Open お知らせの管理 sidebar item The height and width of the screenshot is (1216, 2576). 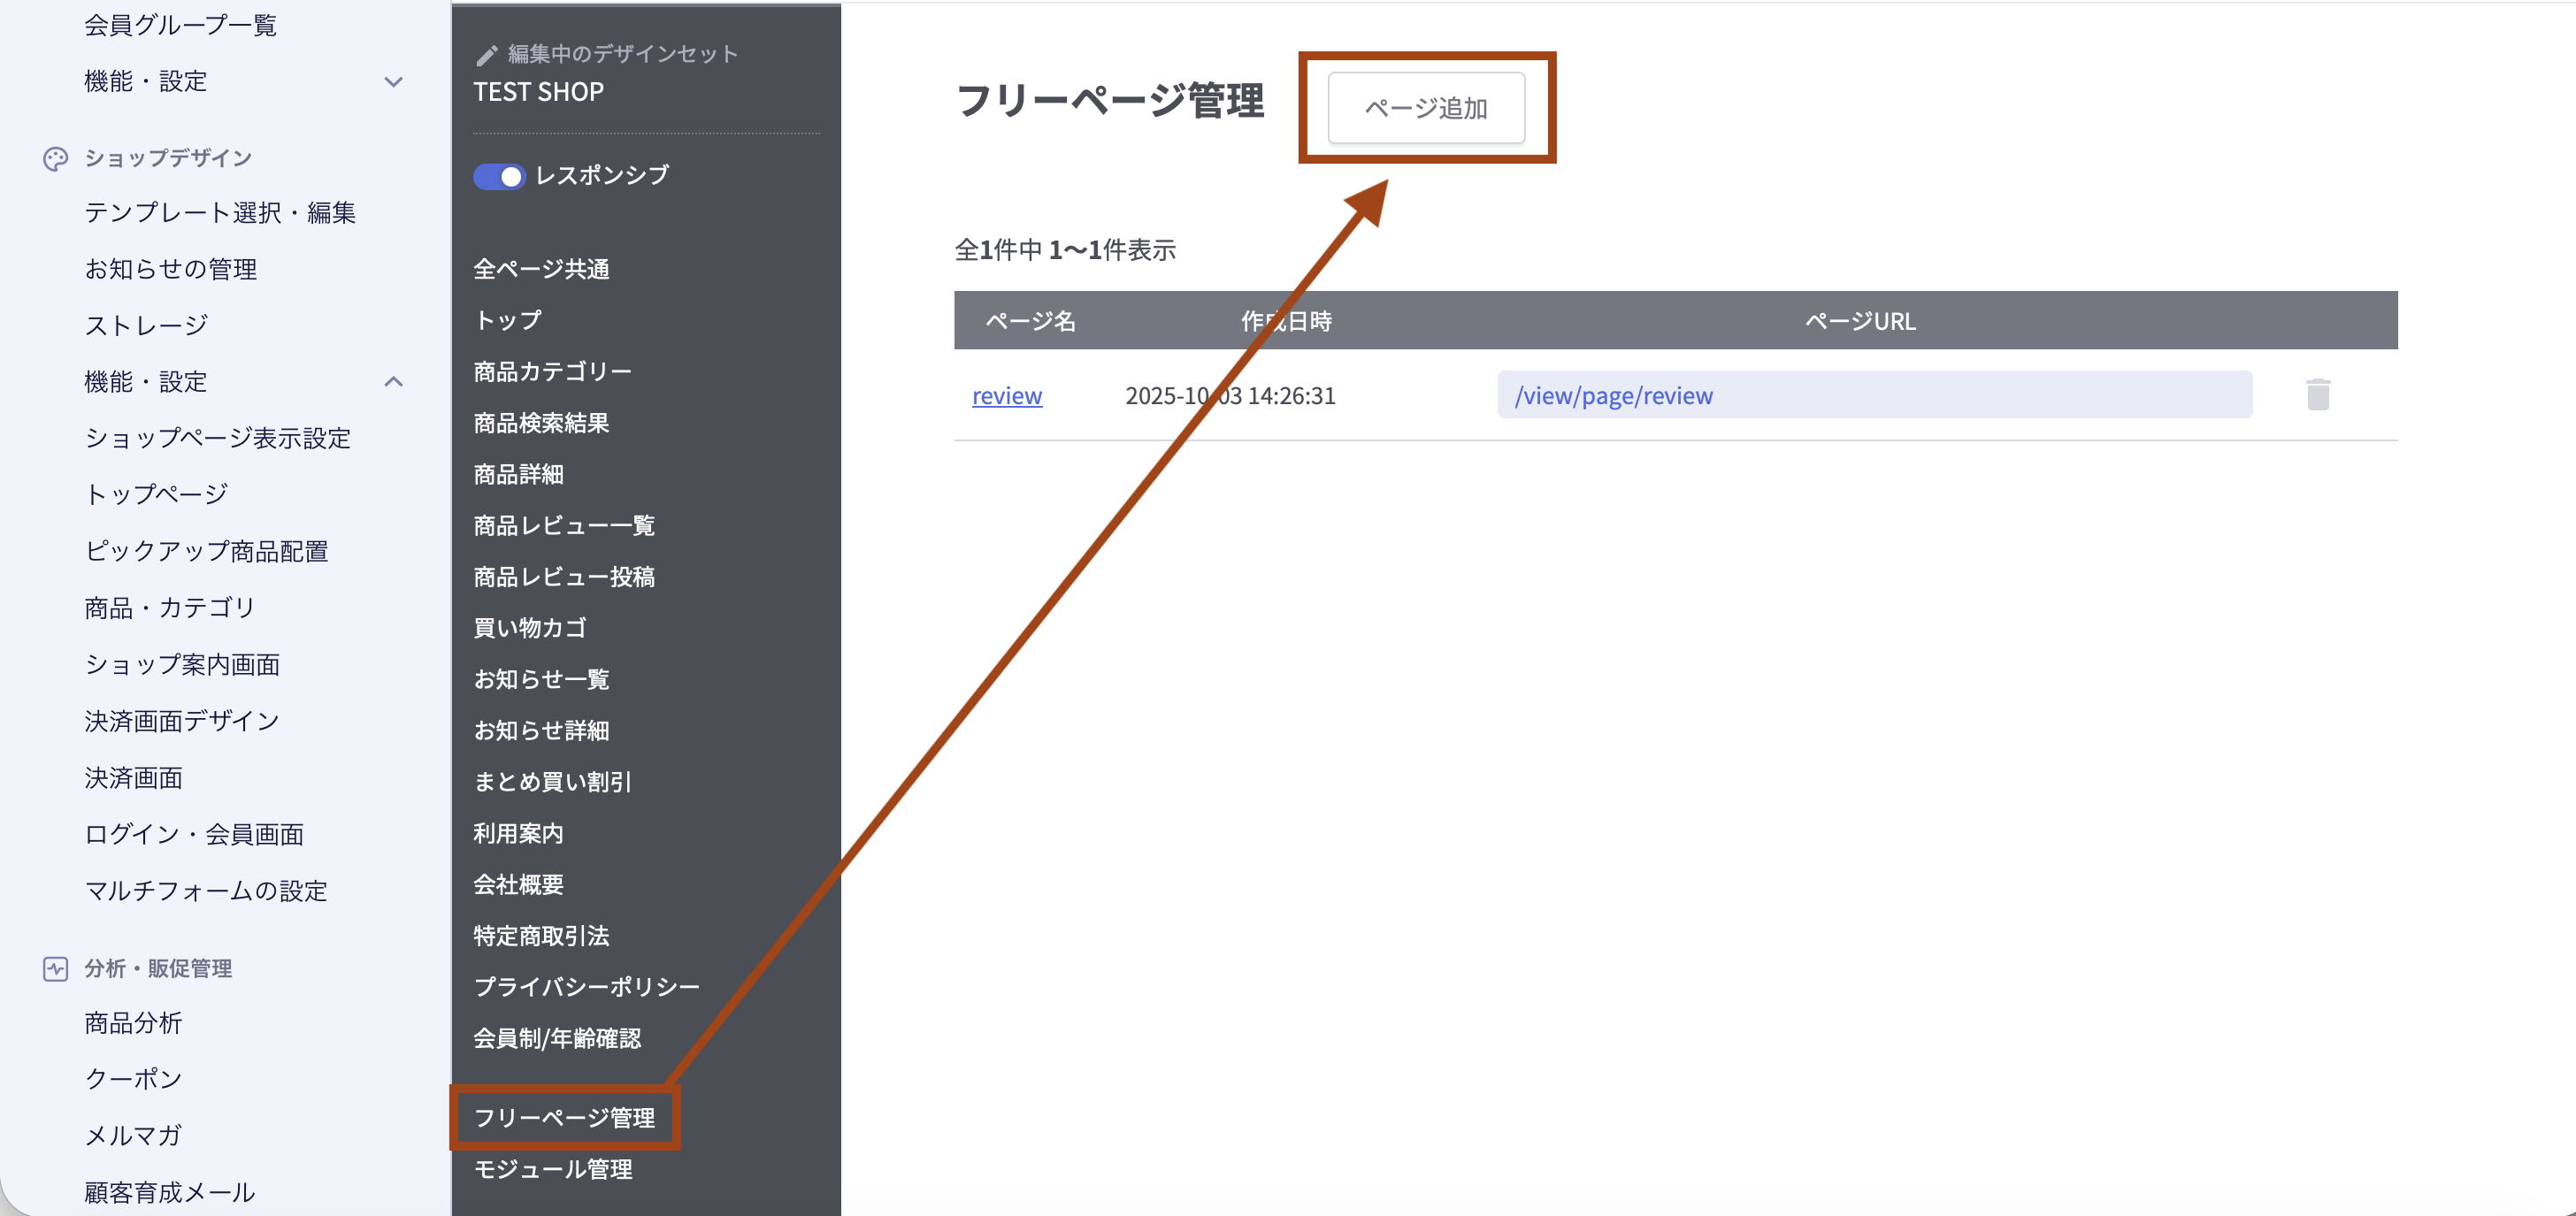click(171, 269)
